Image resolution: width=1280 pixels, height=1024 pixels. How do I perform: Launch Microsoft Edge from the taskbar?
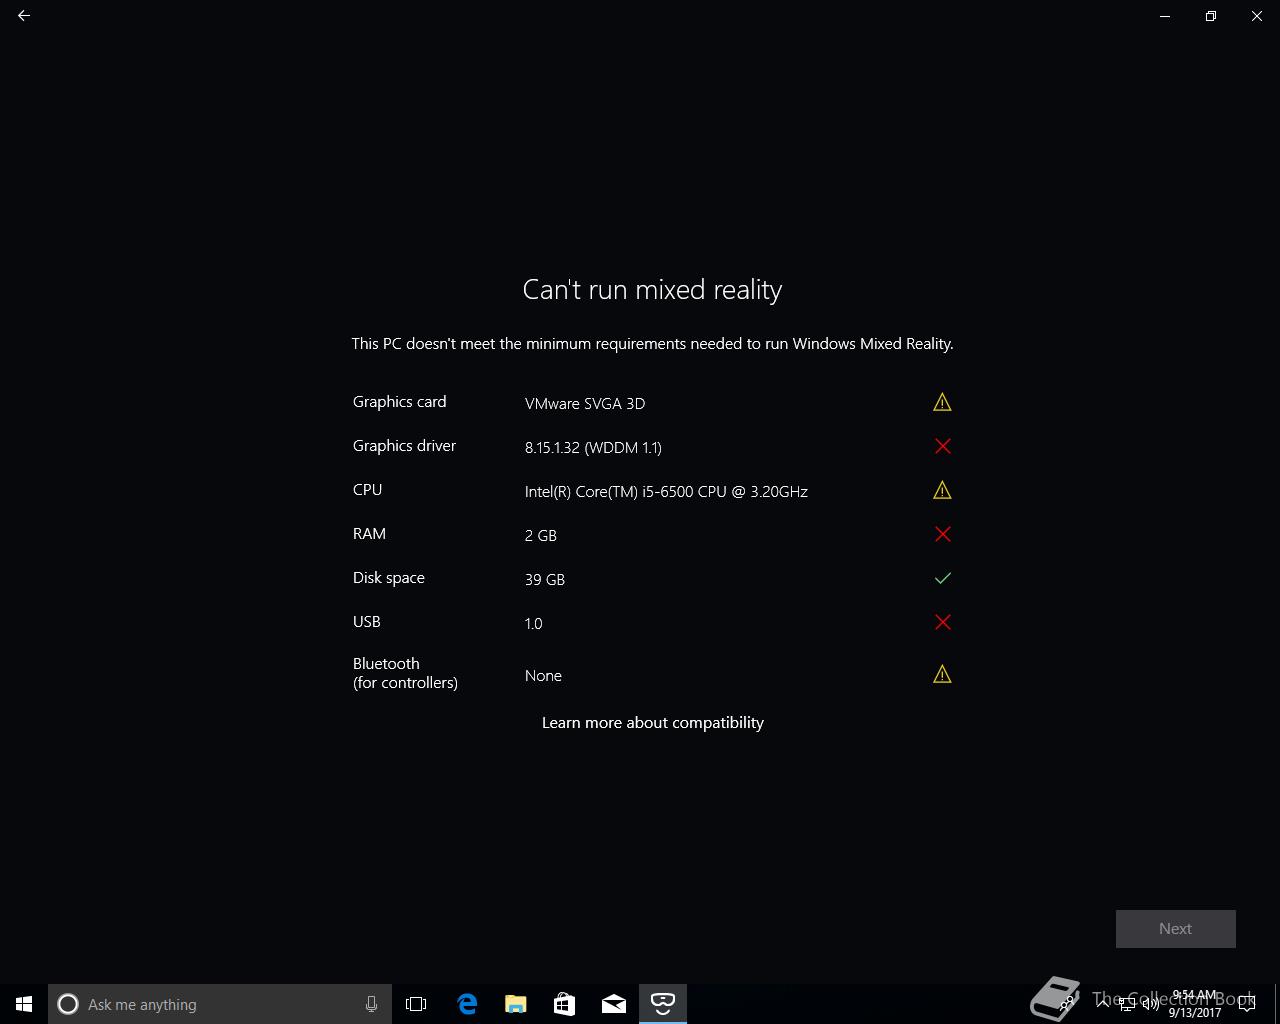coord(466,1004)
